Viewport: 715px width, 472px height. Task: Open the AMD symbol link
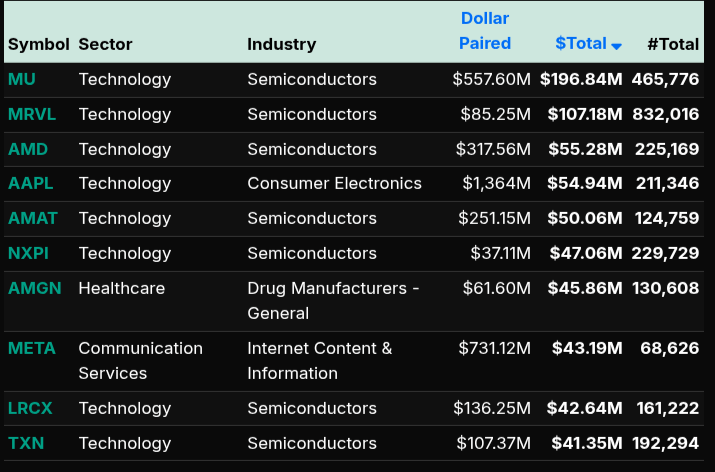pos(28,149)
